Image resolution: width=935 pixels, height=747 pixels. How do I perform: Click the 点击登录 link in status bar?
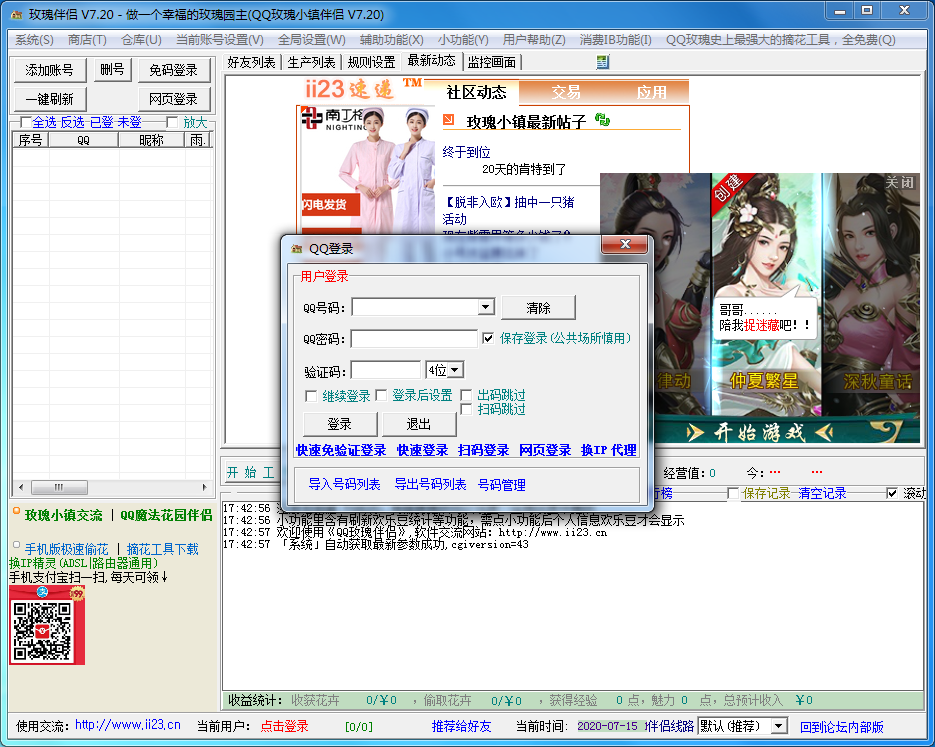tap(284, 726)
